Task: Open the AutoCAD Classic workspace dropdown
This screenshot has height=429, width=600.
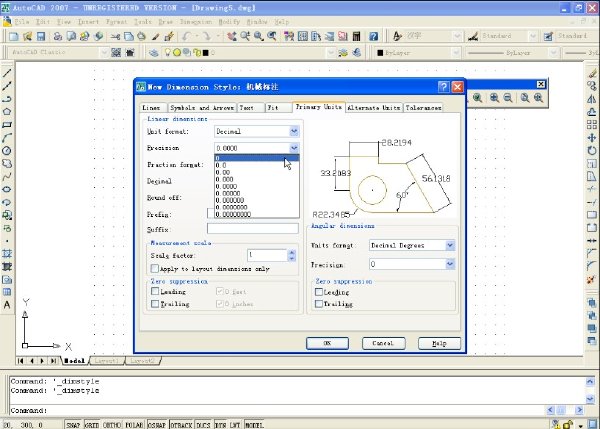Action: (x=104, y=52)
